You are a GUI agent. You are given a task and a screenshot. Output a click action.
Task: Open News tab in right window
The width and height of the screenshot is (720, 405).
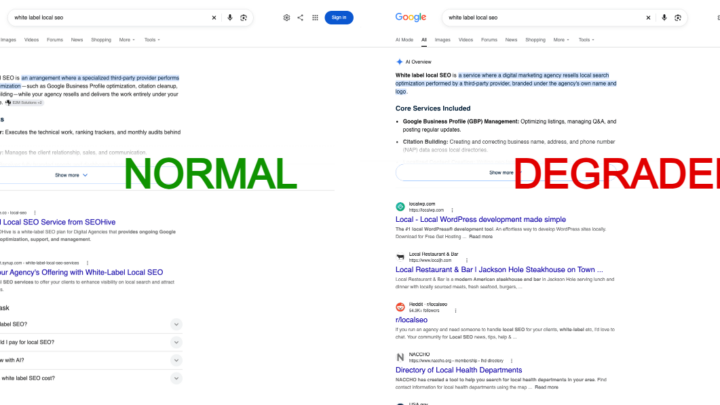511,40
